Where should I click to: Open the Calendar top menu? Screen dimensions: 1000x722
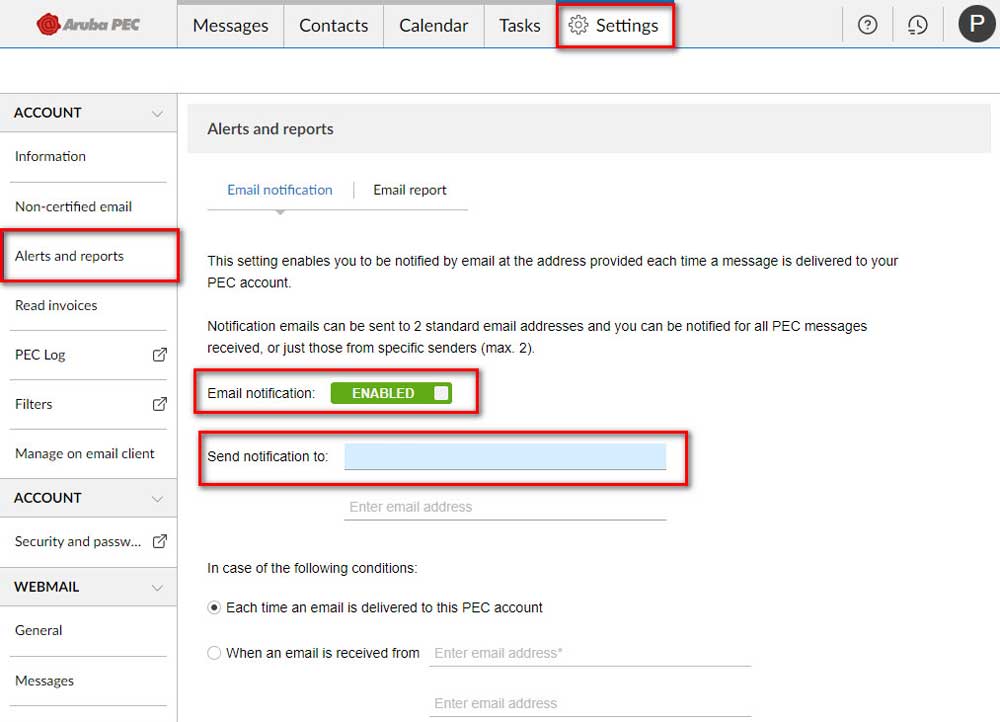pos(433,25)
